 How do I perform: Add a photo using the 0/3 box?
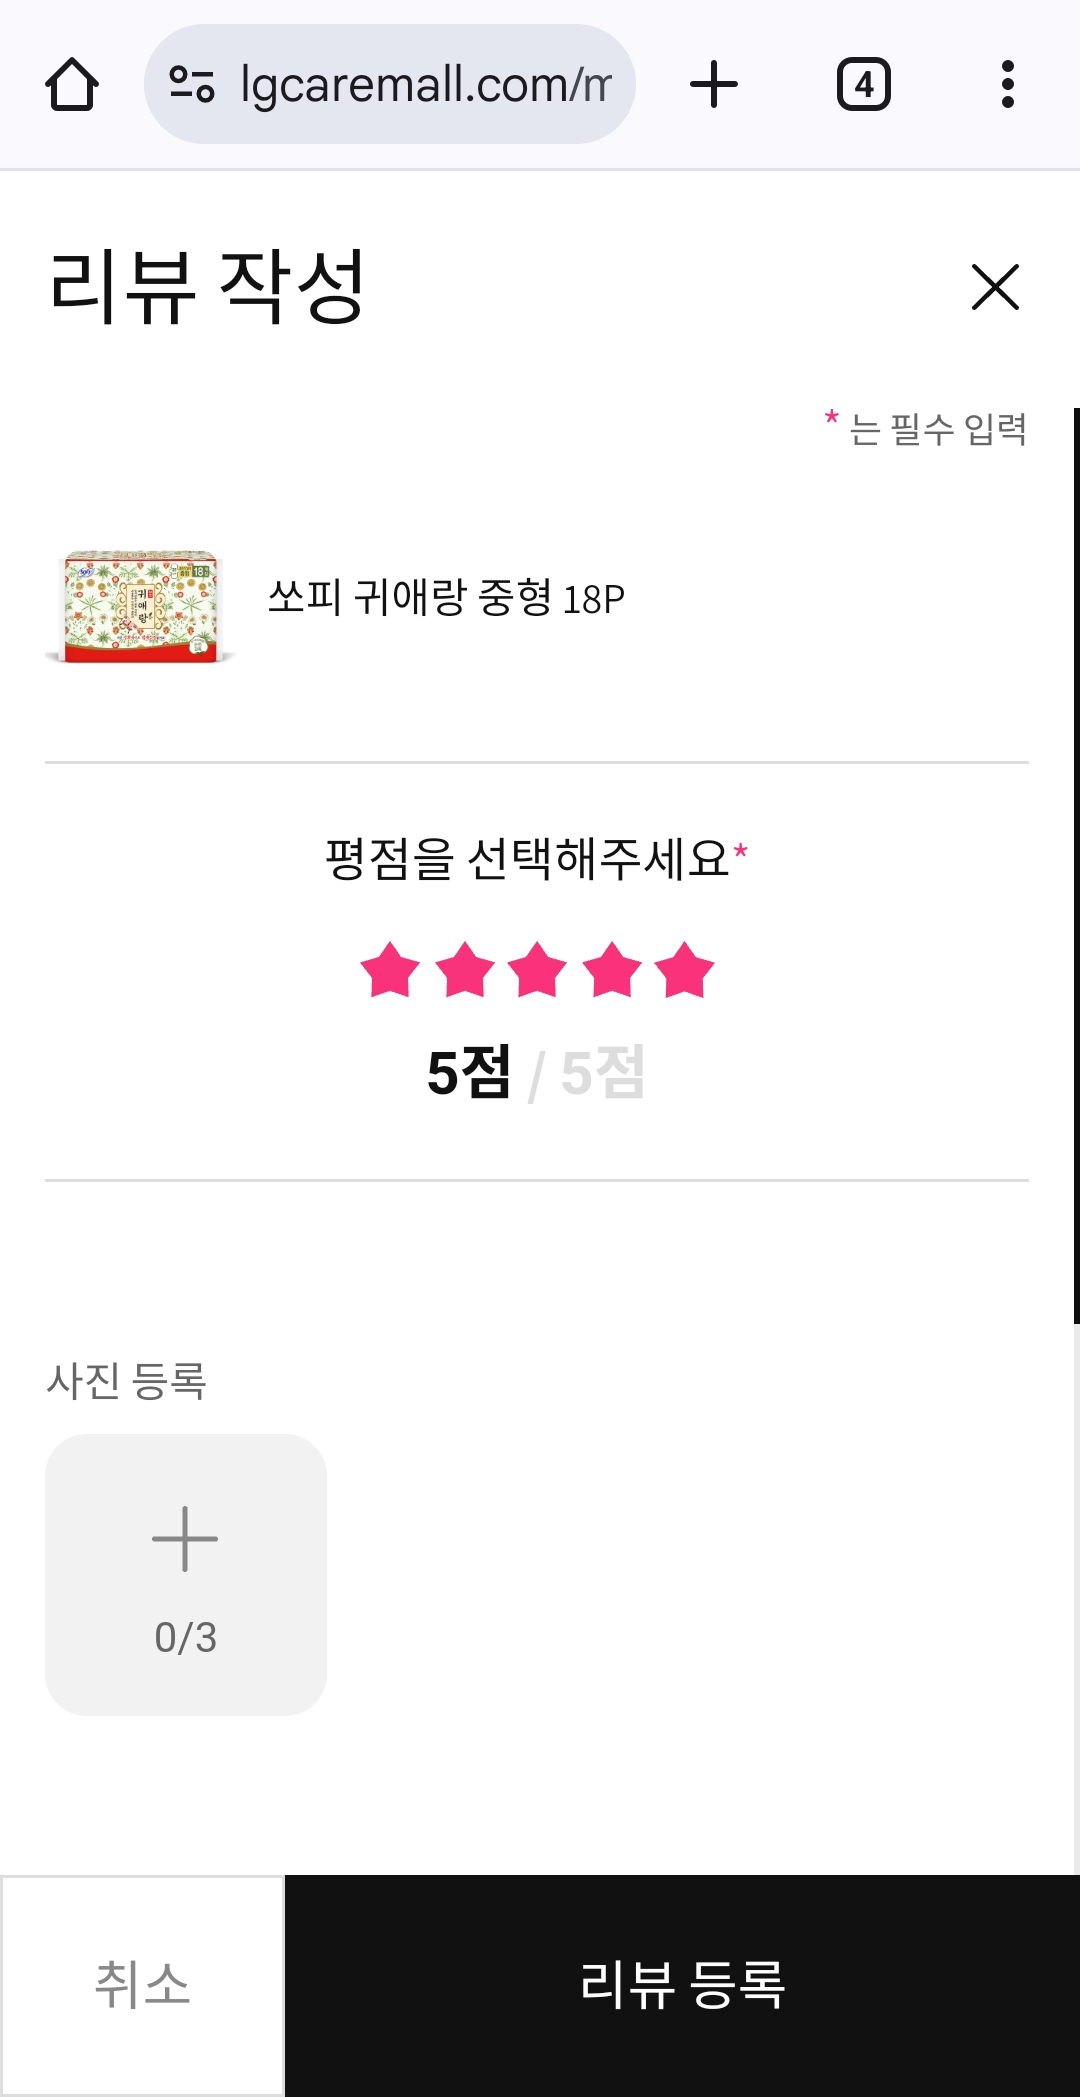(186, 1575)
